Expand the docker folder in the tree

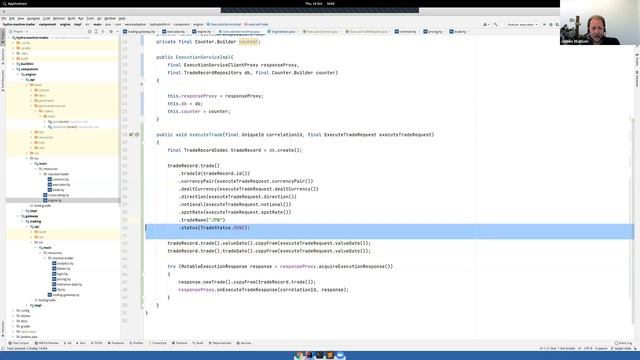(13, 316)
